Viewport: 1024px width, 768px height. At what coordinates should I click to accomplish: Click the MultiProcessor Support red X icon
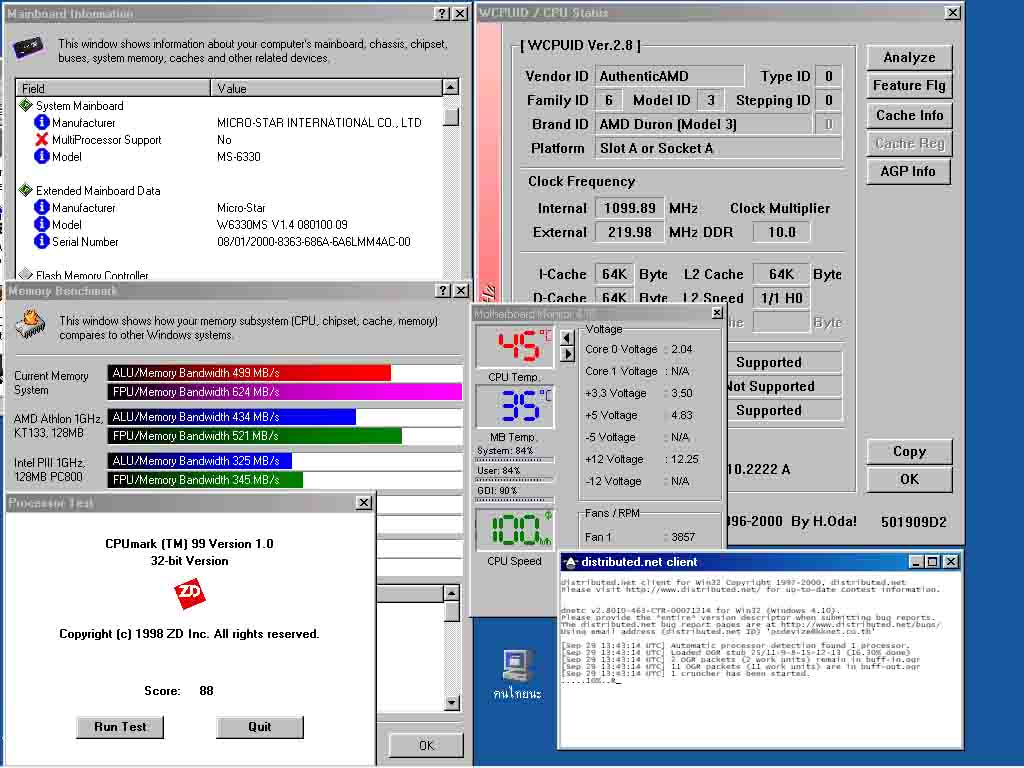42,139
